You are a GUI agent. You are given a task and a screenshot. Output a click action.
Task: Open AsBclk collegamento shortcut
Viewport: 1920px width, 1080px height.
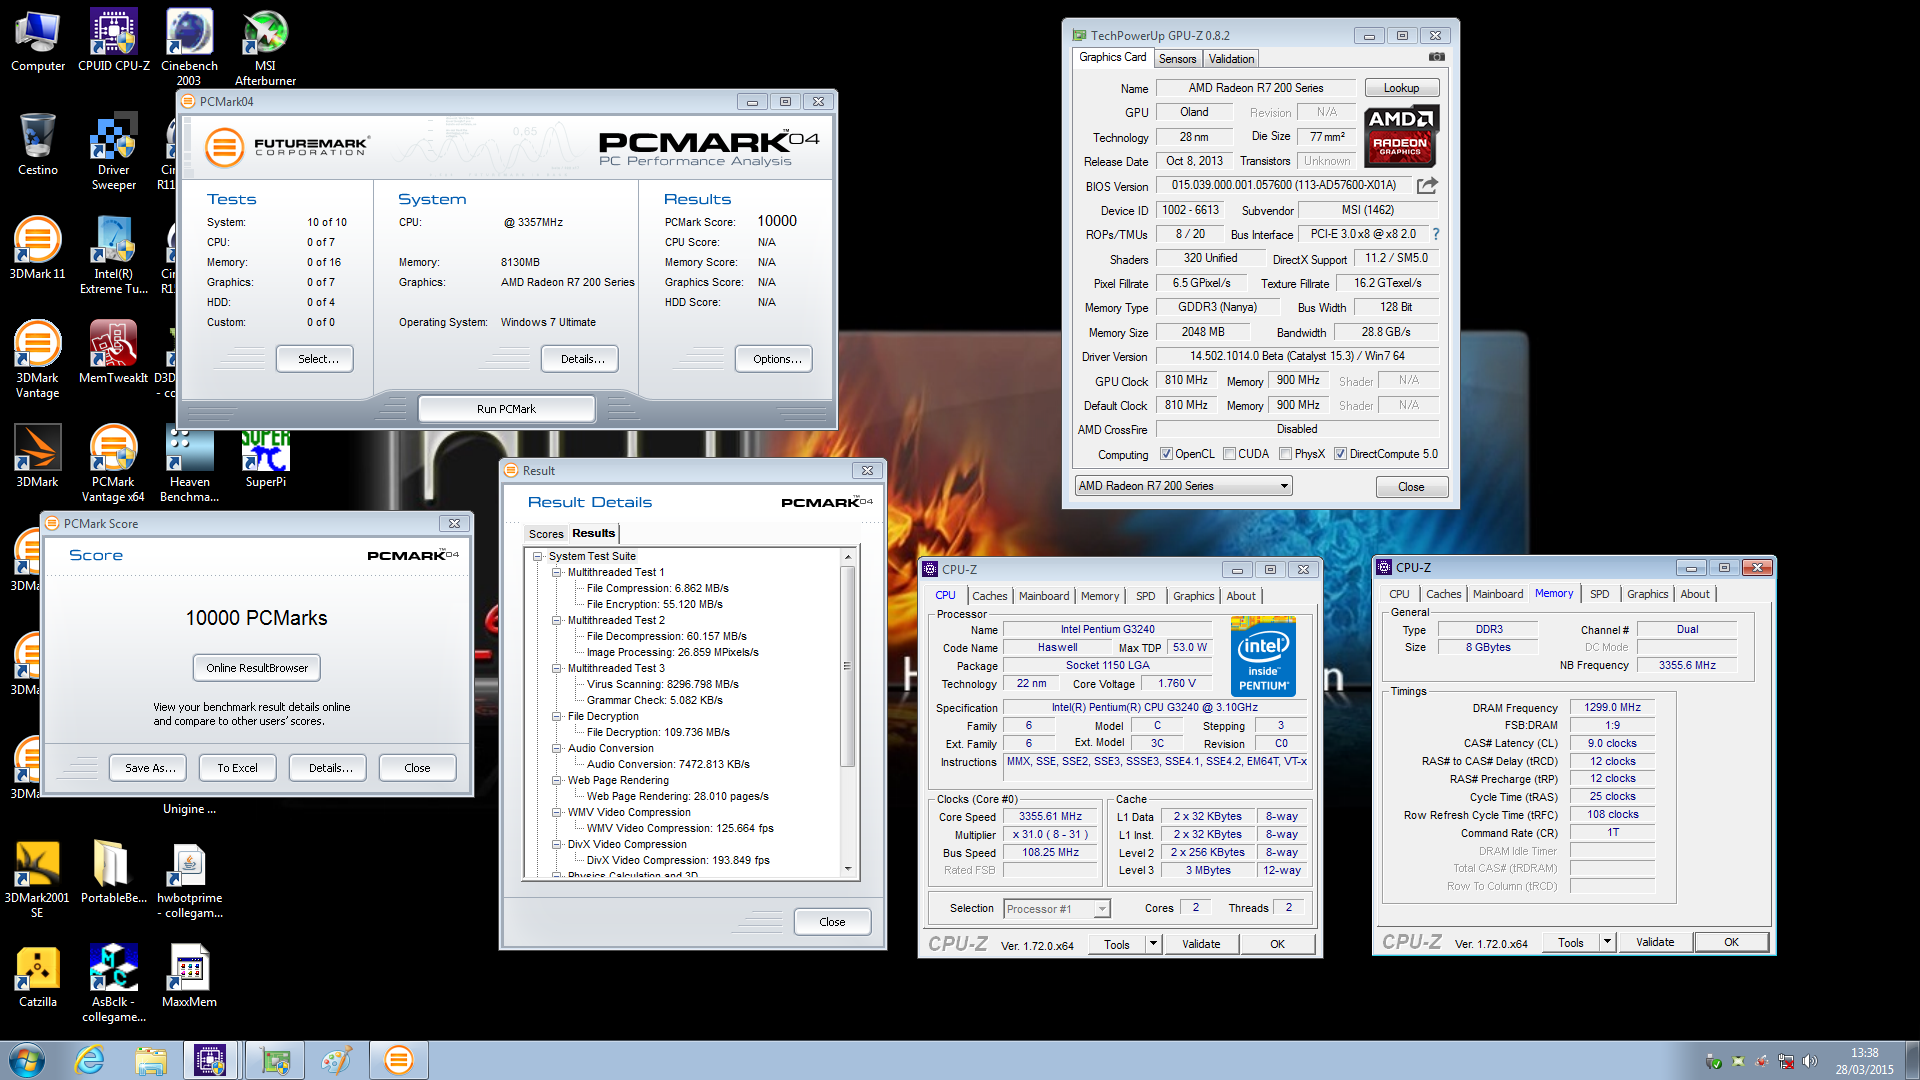tap(114, 984)
